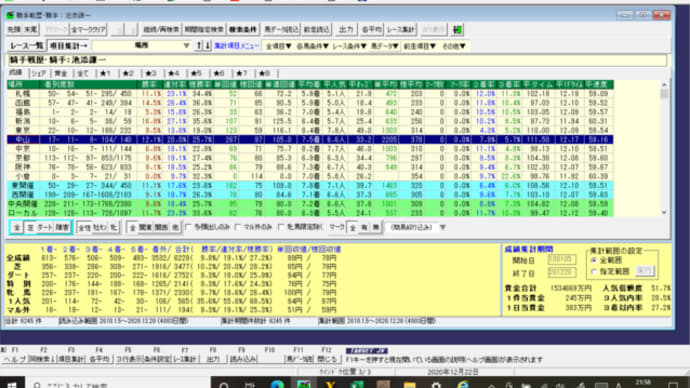Toggle the 障害 filter button
690x388 pixels.
point(62,227)
